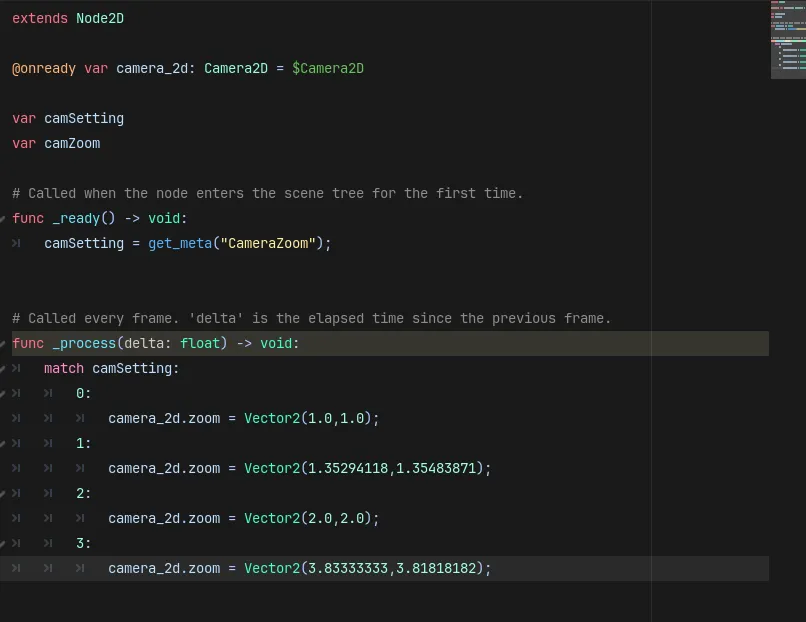Click the 'extends' keyword on first line

click(x=40, y=19)
